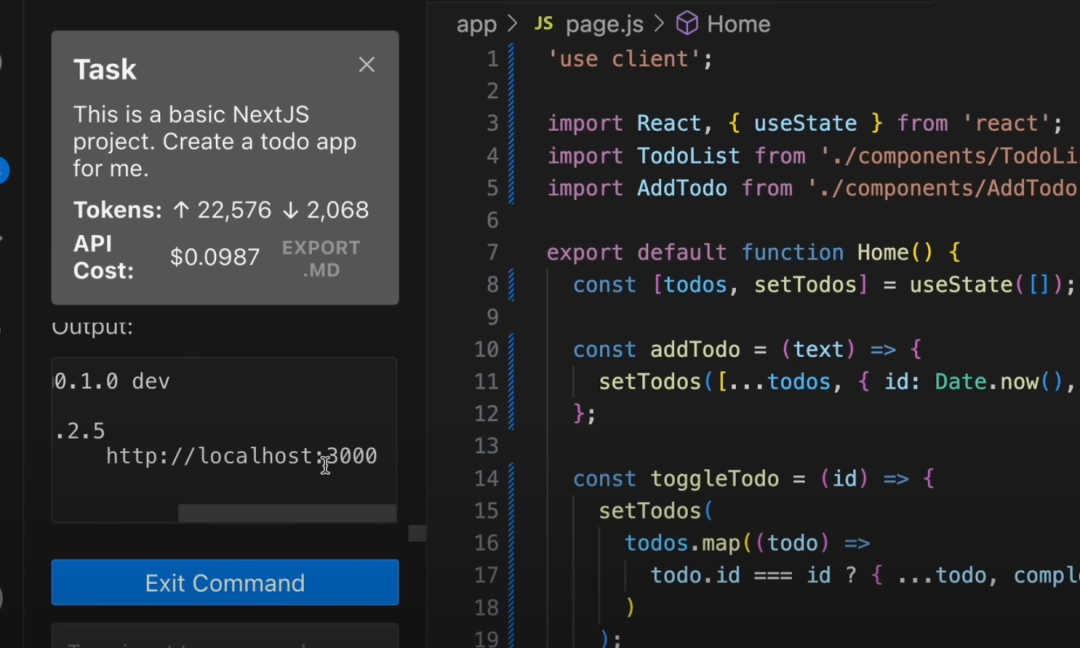Expand the chevron between app and page.js
This screenshot has width=1080, height=648.
click(513, 24)
